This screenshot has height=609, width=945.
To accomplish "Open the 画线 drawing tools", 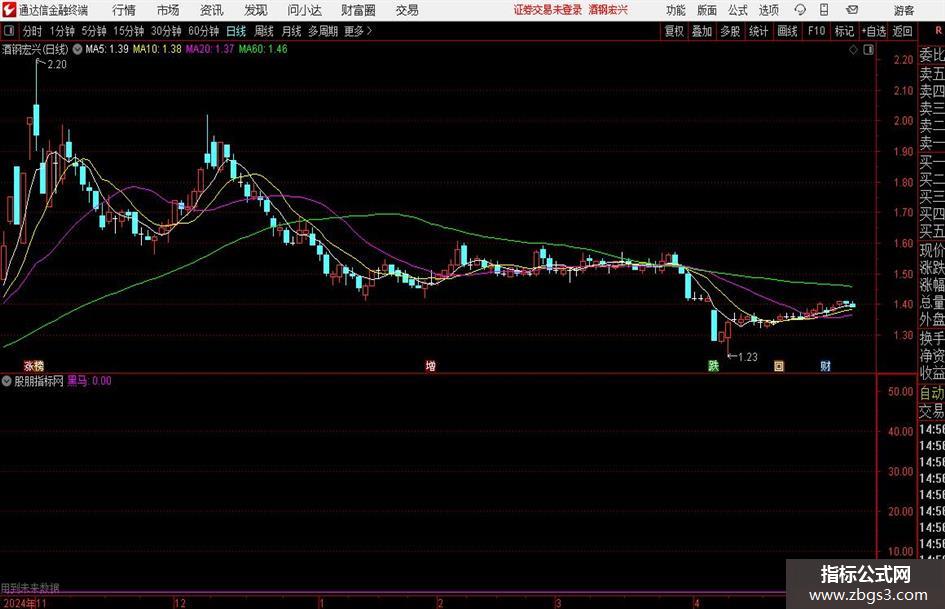I will pyautogui.click(x=788, y=31).
